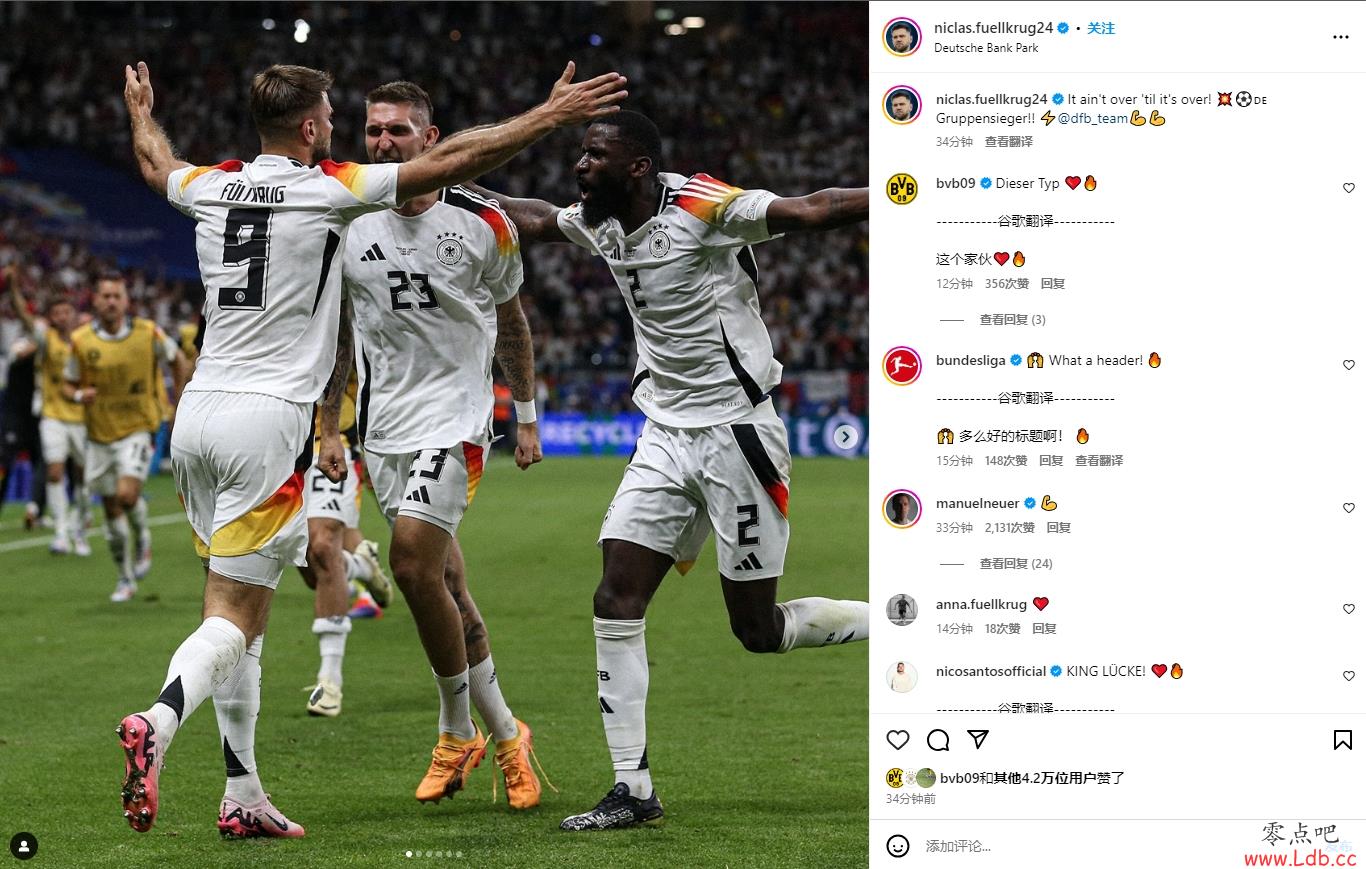
Task: Expand 24 replies under manuelneuer comment
Action: coord(1016,564)
